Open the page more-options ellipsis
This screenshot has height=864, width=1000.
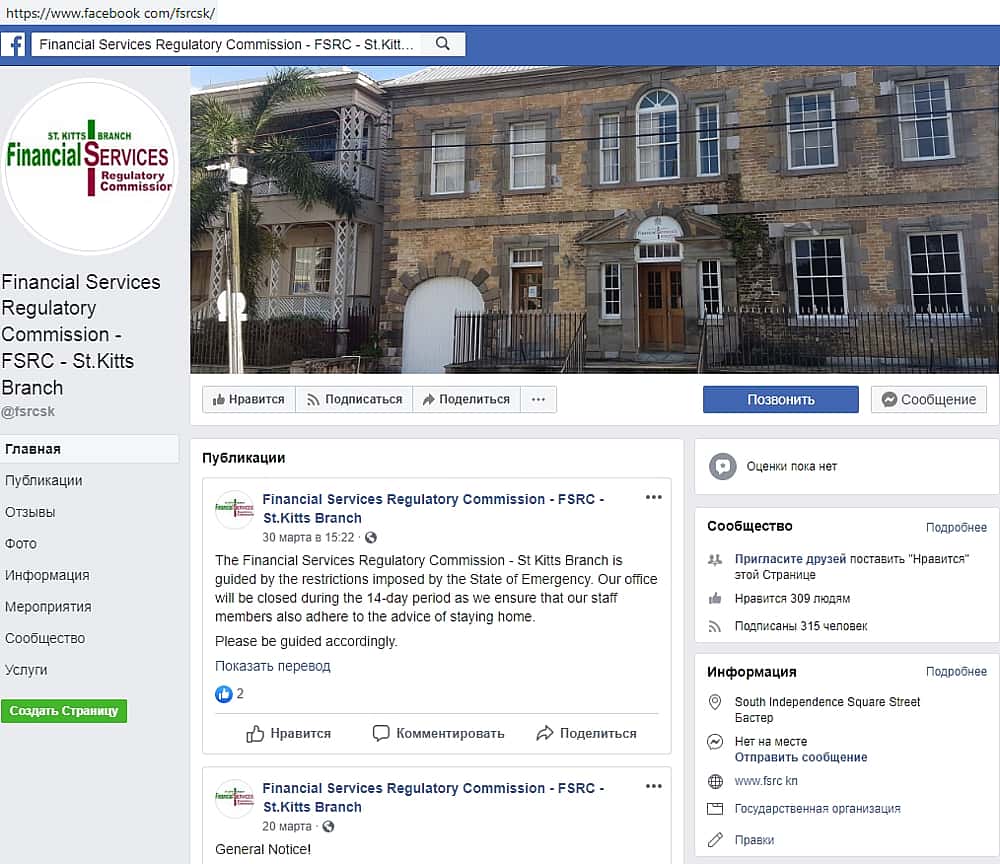coord(538,399)
